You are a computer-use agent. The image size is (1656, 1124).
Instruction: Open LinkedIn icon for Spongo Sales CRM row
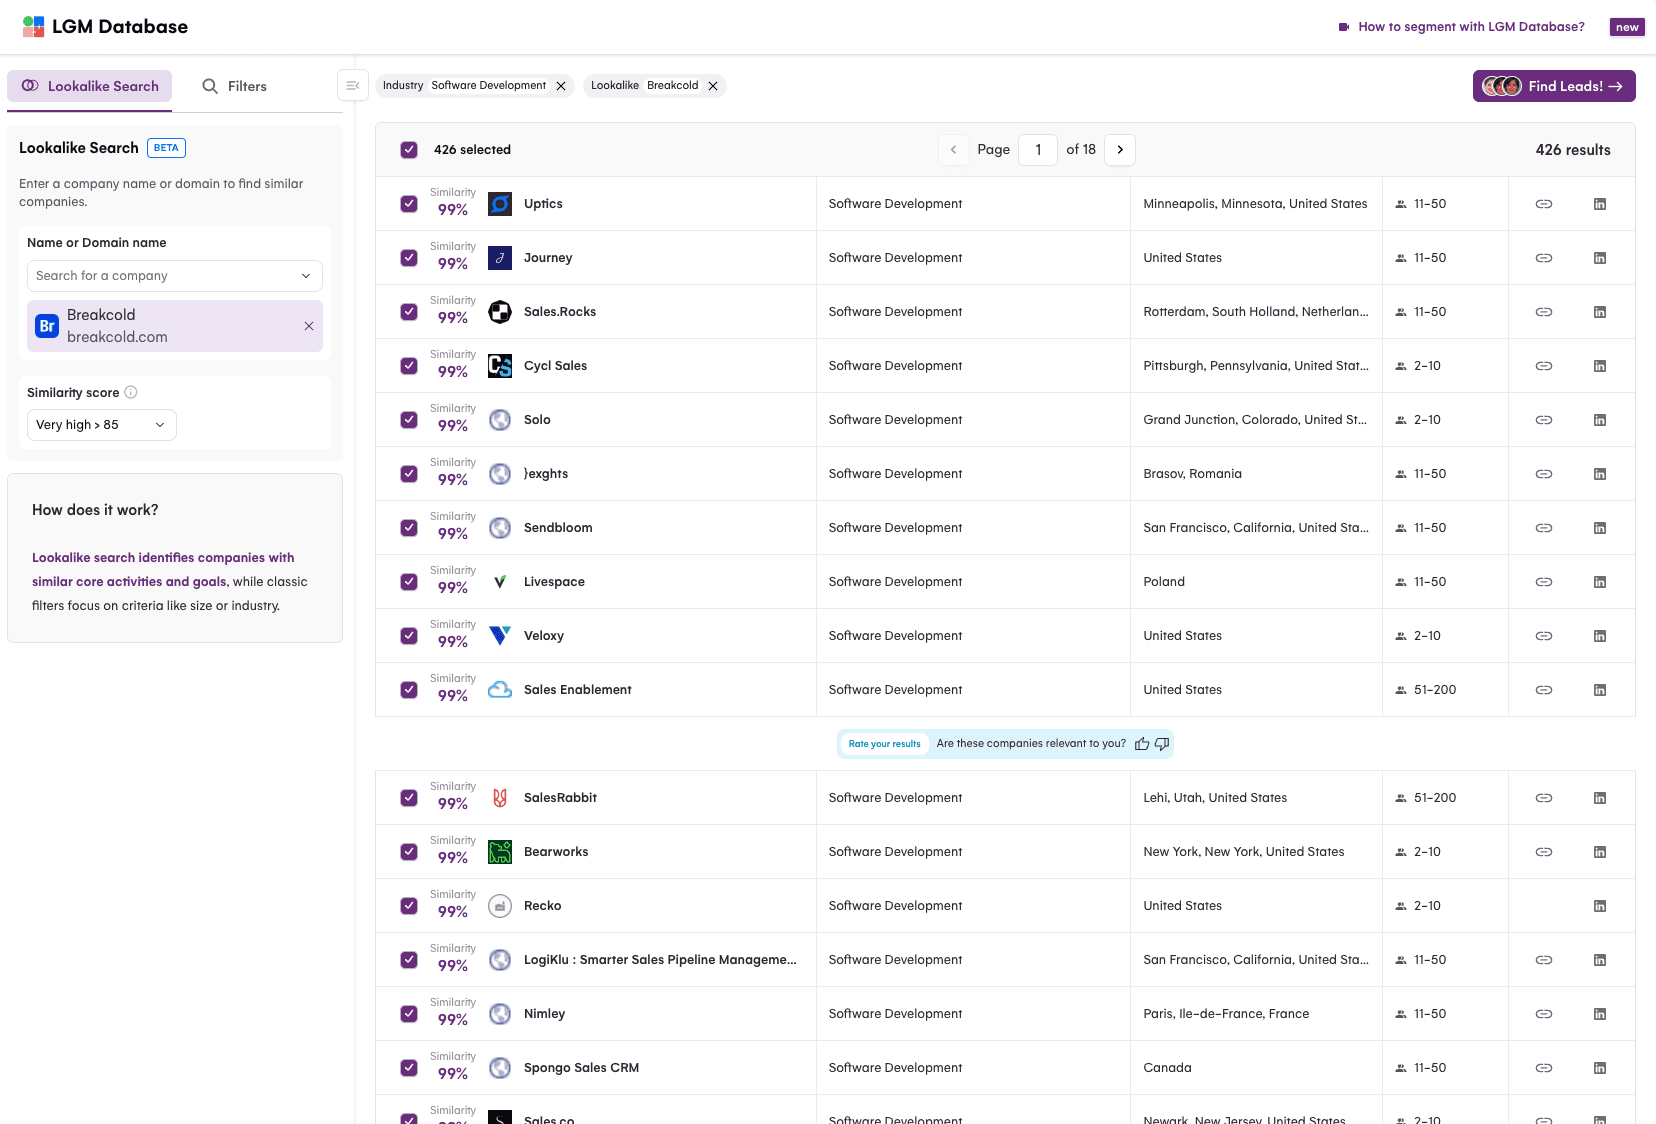[1600, 1068]
